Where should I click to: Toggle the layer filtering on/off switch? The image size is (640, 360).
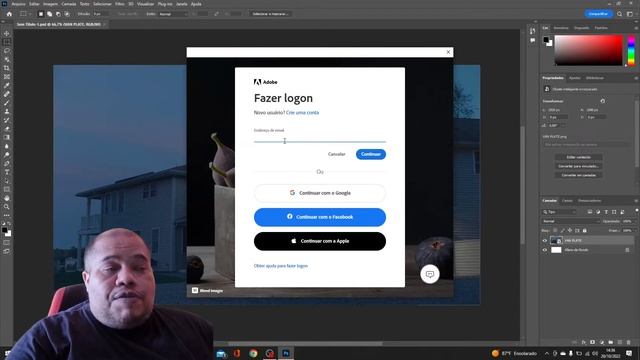coord(636,211)
